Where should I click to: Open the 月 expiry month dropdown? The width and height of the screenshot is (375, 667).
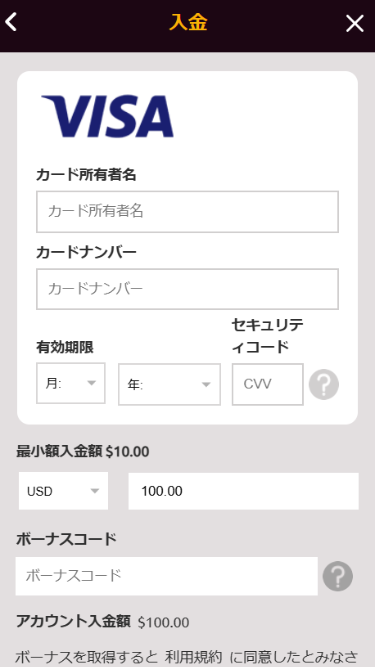(x=71, y=383)
